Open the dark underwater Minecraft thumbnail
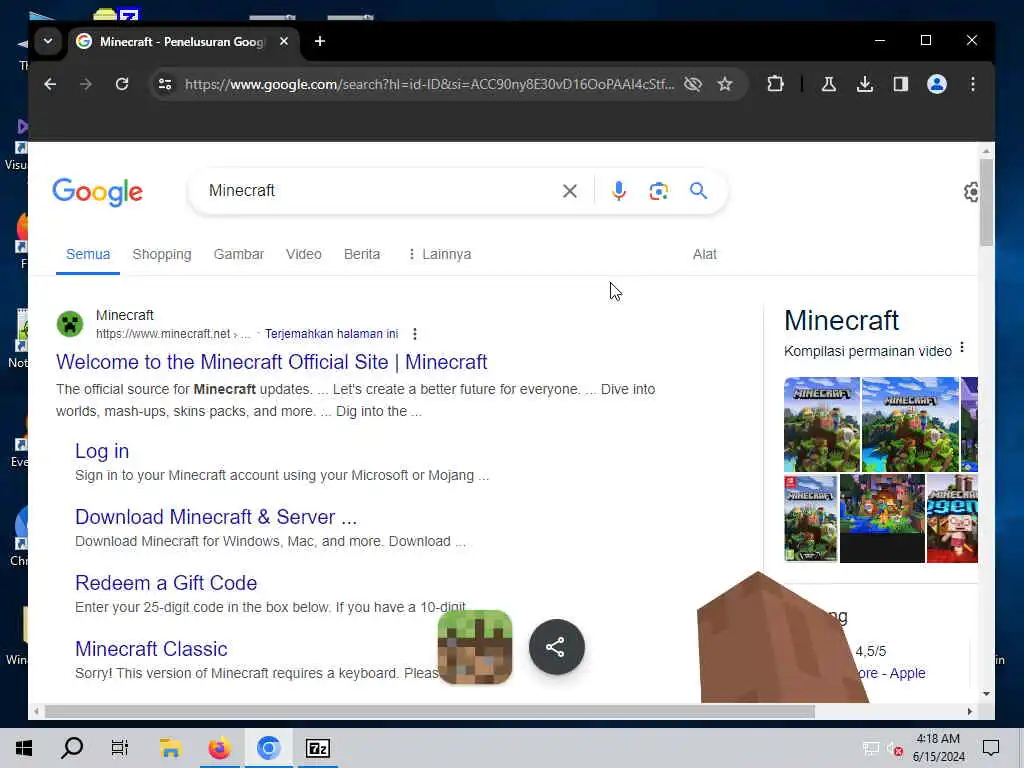 click(x=882, y=519)
